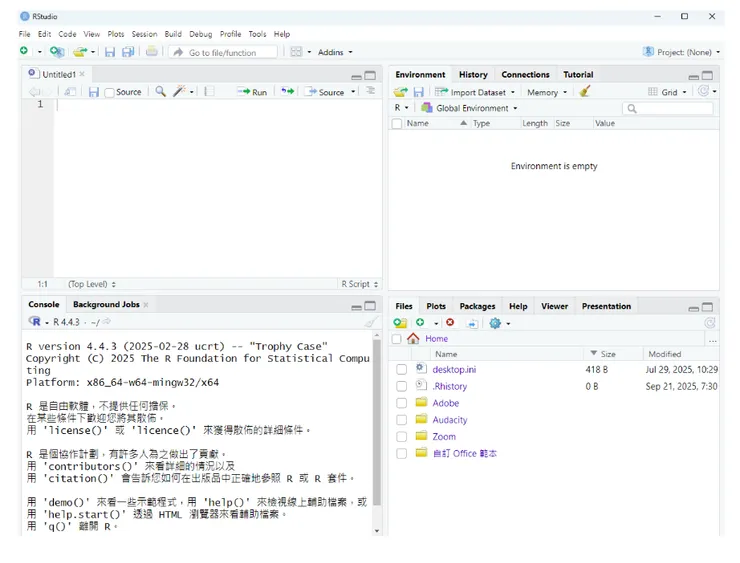Open the Zoom folder link

[444, 437]
